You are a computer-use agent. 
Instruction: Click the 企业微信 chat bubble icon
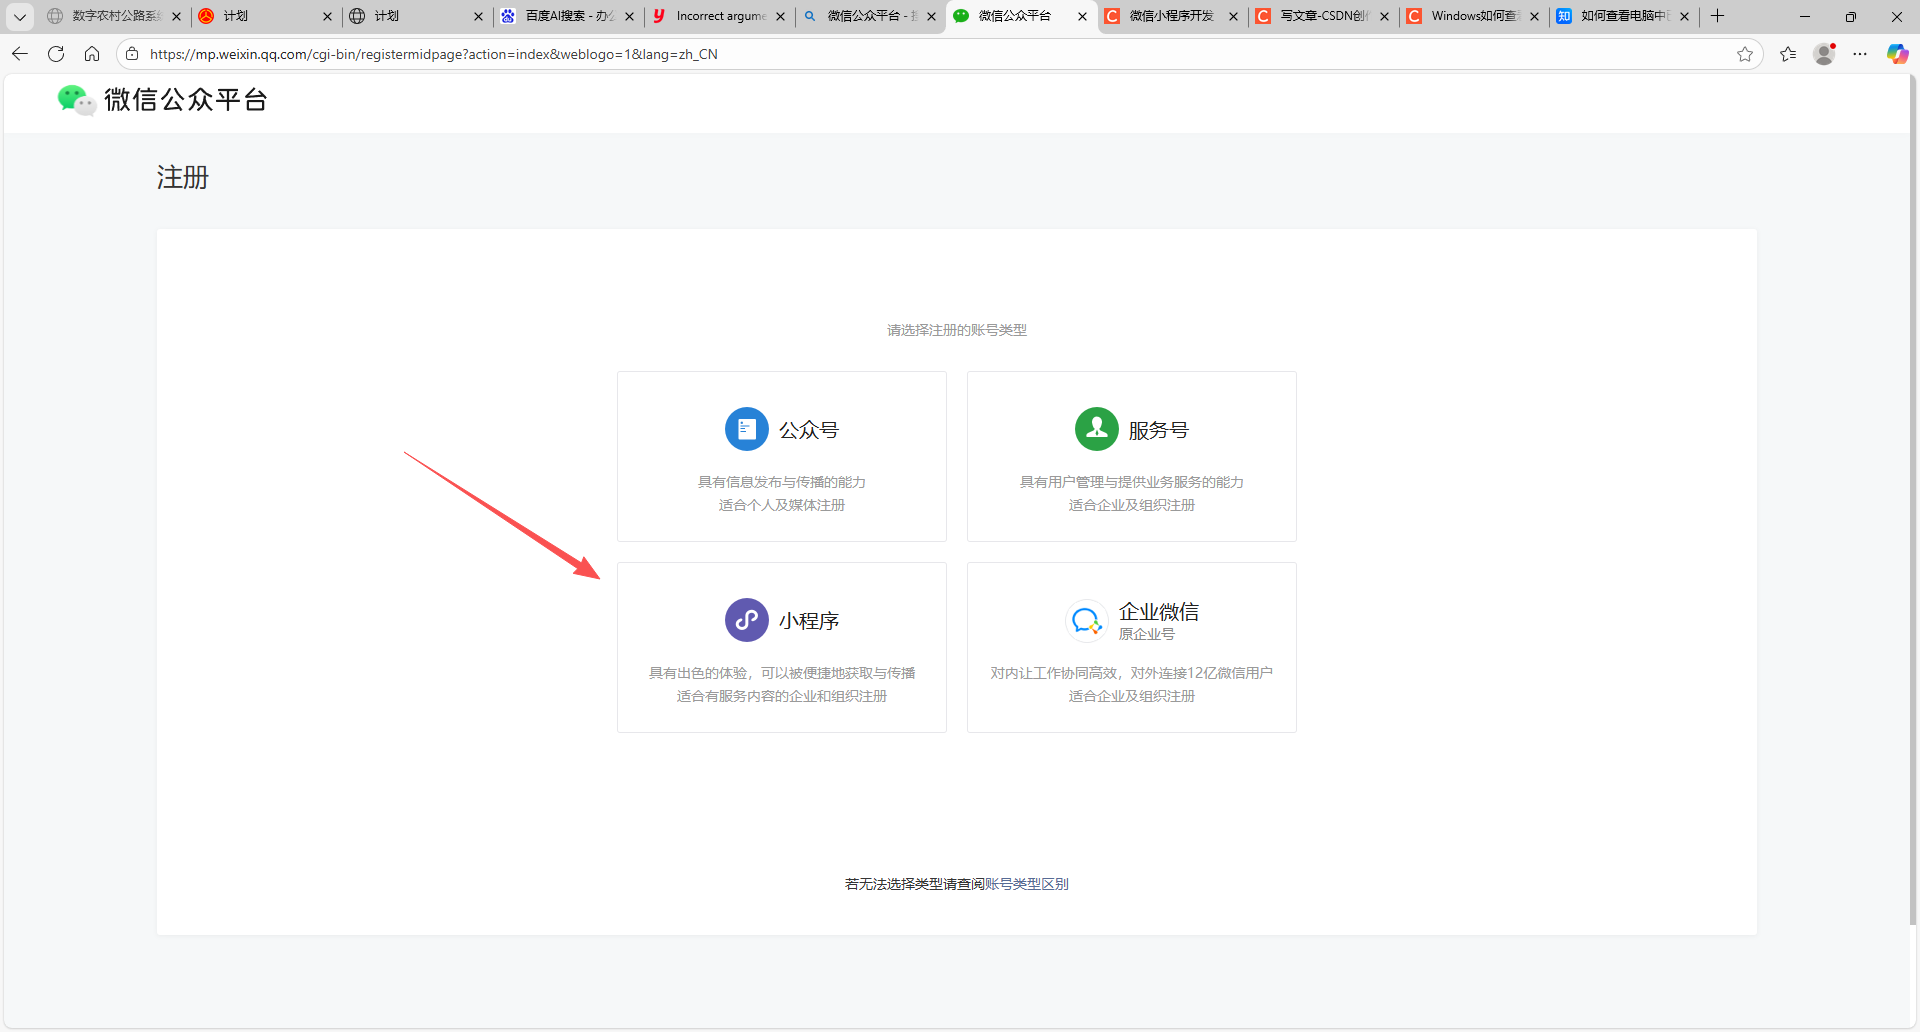click(x=1086, y=620)
